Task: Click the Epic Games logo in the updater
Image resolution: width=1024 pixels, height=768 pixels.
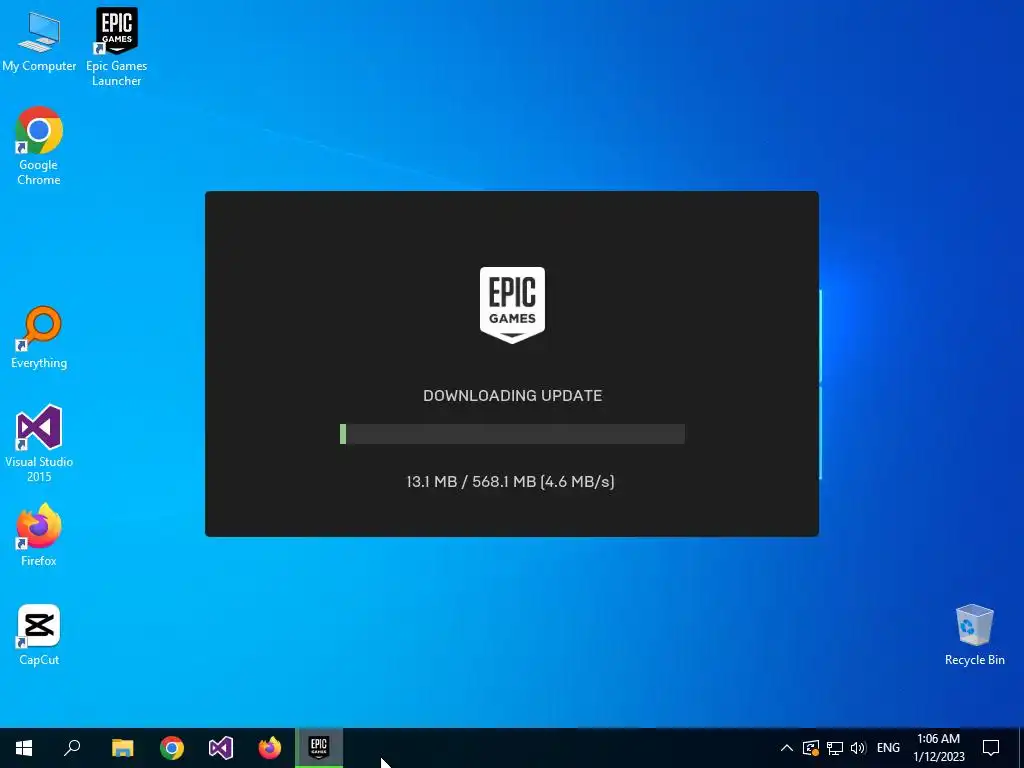Action: coord(512,304)
